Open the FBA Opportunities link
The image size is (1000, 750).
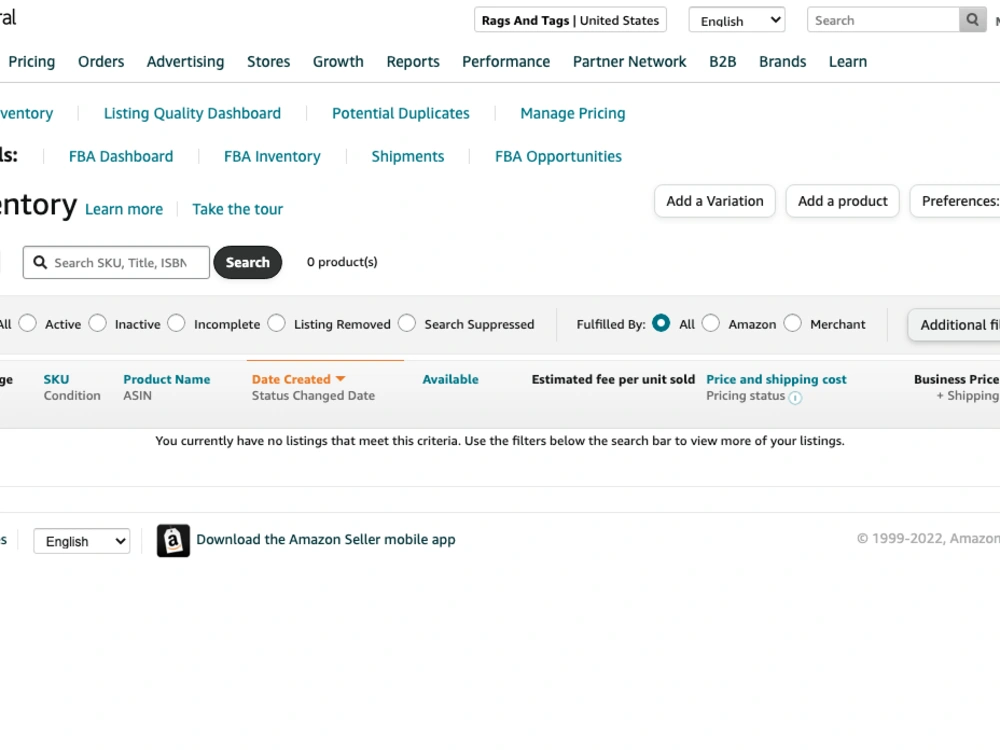click(558, 156)
